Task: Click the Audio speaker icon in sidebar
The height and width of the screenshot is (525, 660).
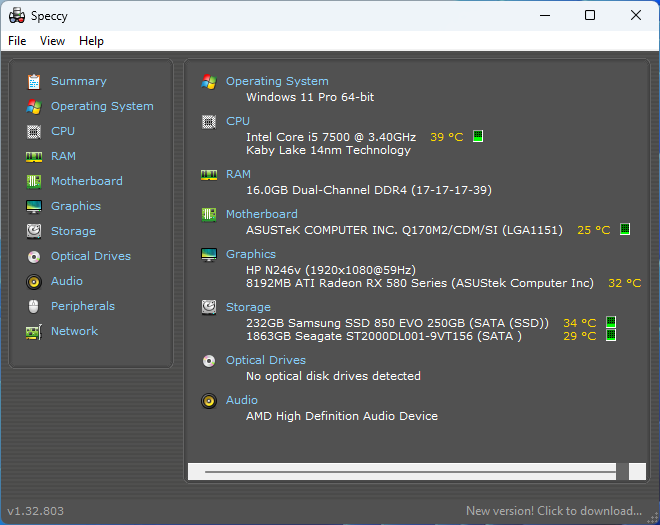Action: coord(34,281)
